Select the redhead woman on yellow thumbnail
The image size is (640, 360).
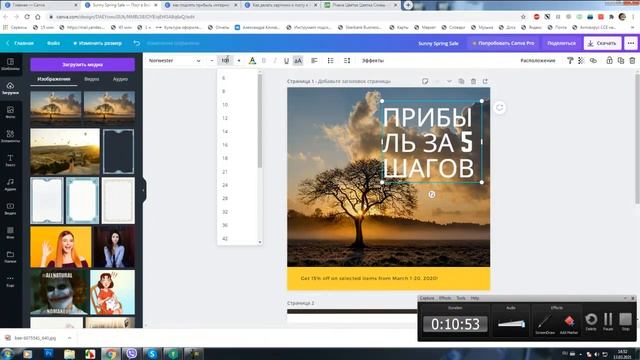pyautogui.click(x=61, y=247)
